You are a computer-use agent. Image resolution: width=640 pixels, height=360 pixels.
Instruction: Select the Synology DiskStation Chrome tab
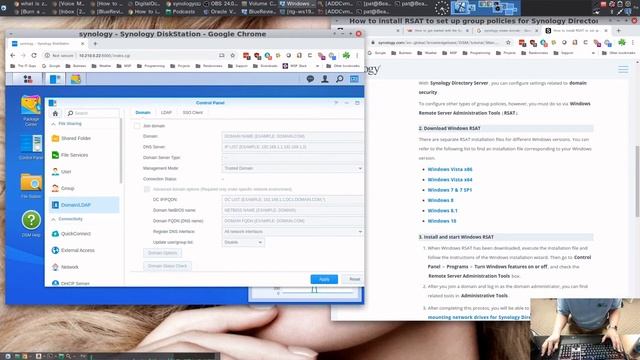coord(47,43)
